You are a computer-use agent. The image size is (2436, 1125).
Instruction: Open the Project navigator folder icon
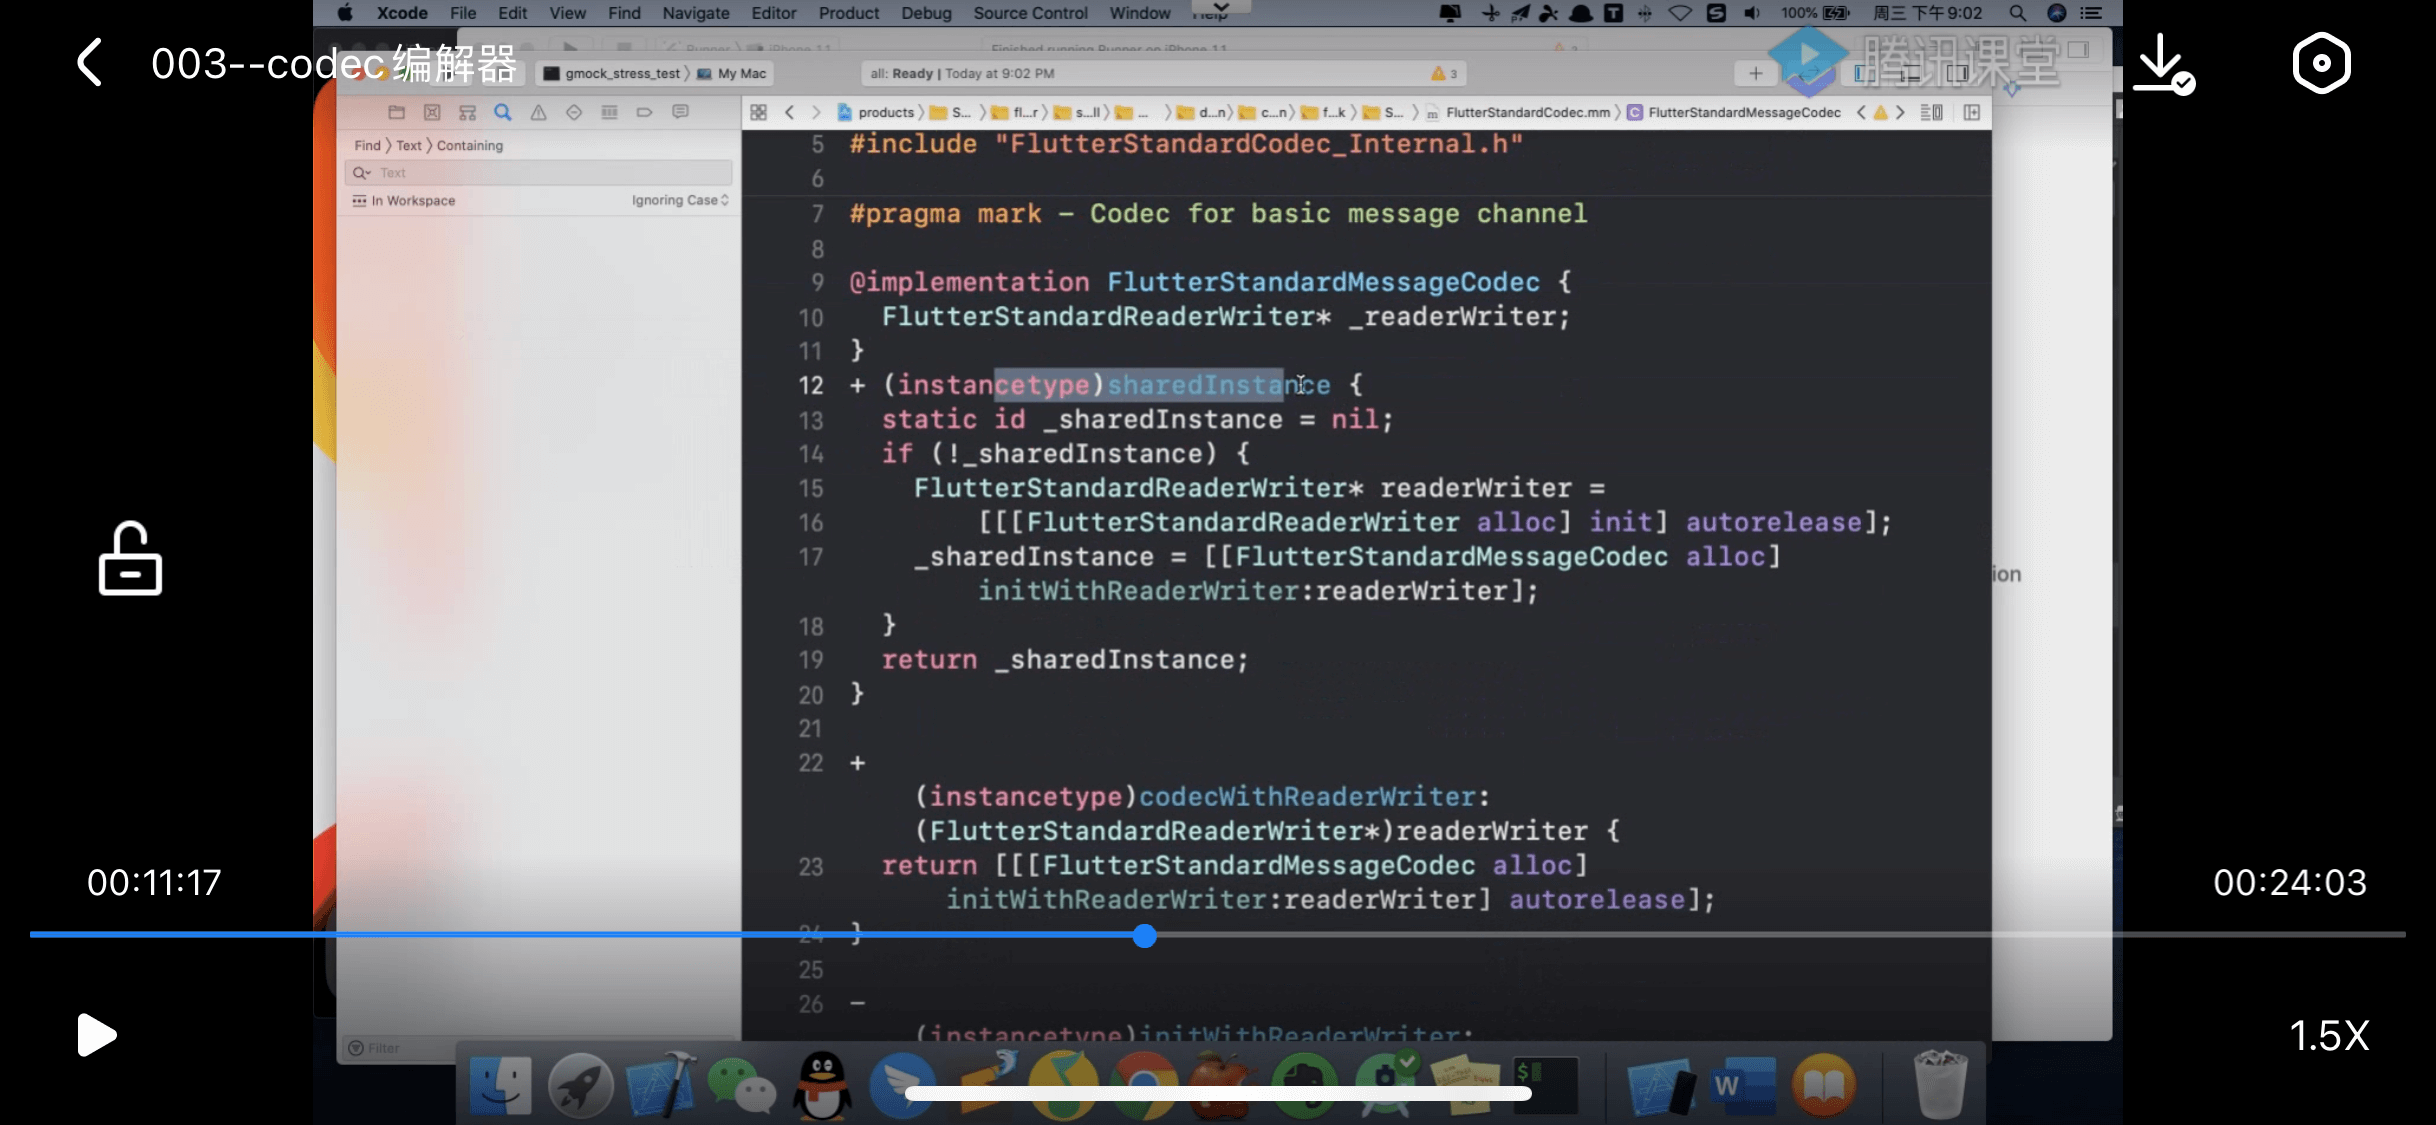(396, 112)
